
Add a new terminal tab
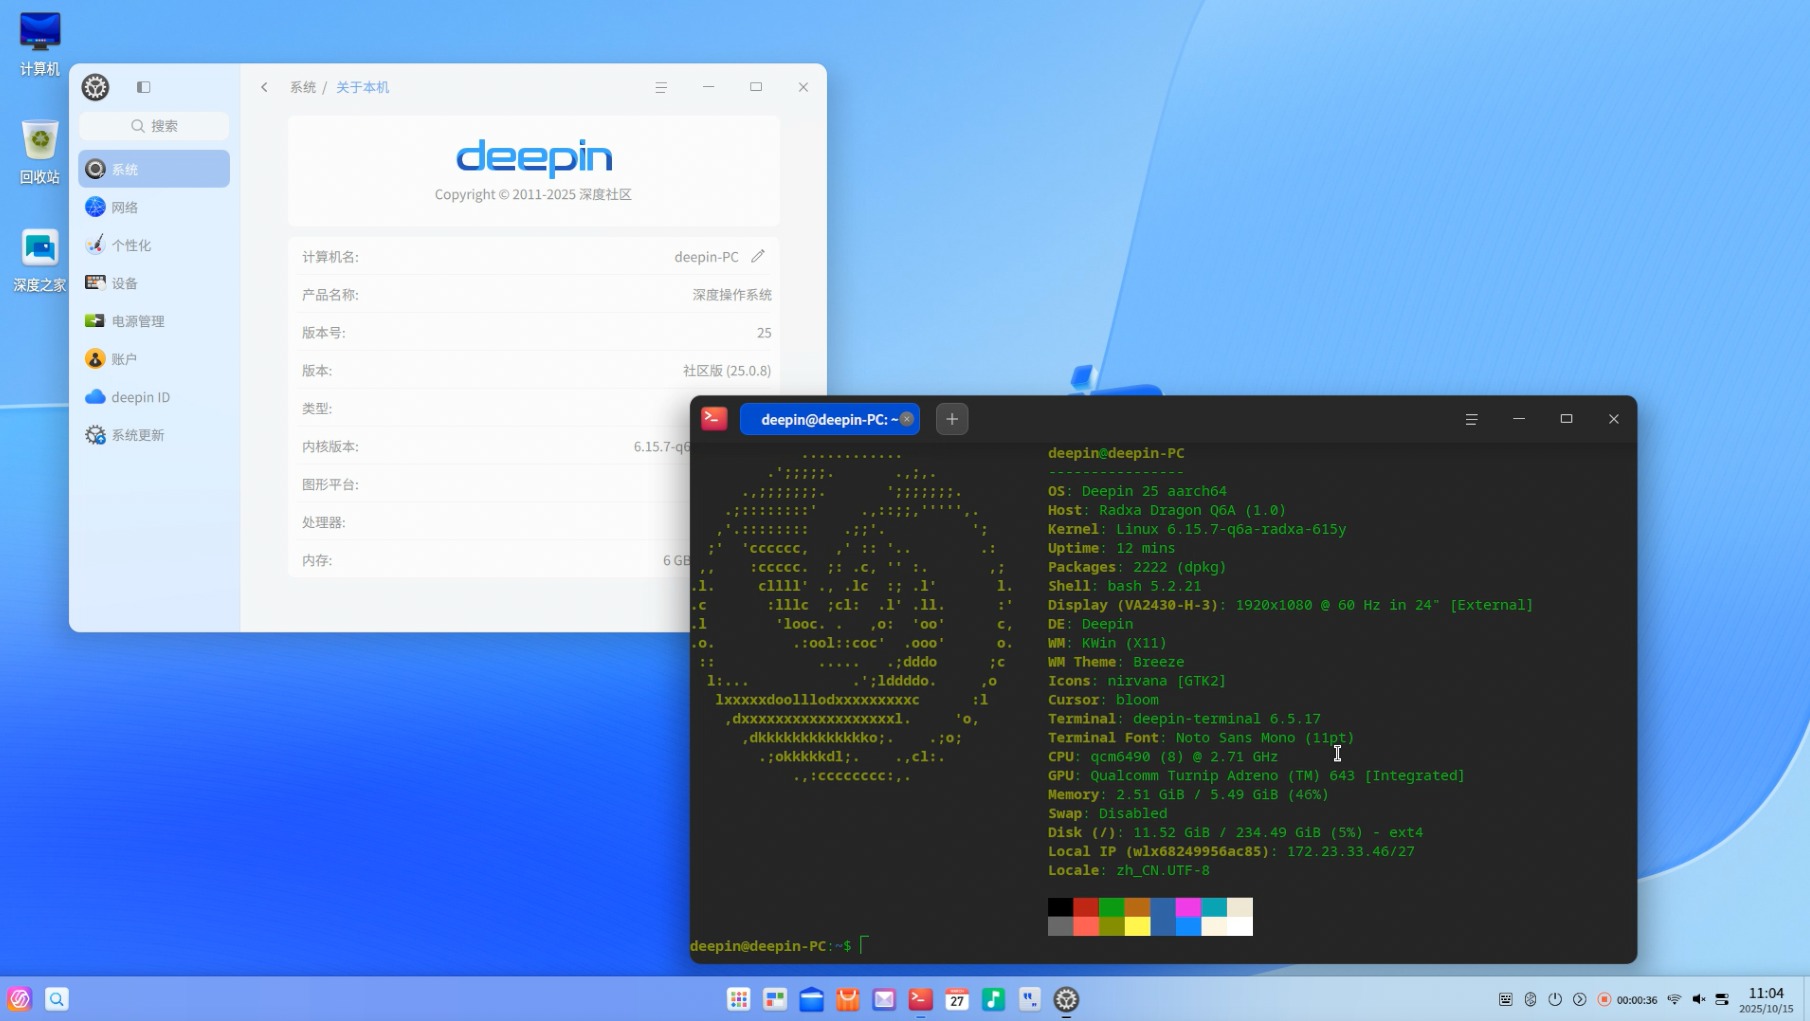coord(952,419)
